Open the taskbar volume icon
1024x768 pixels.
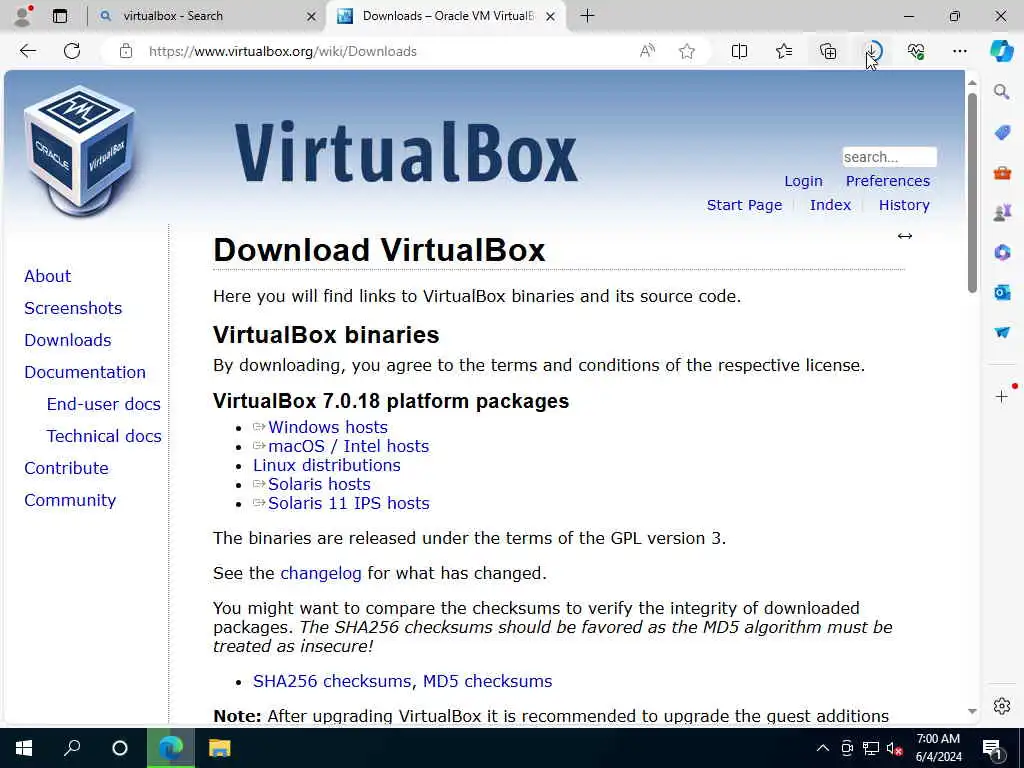(893, 748)
